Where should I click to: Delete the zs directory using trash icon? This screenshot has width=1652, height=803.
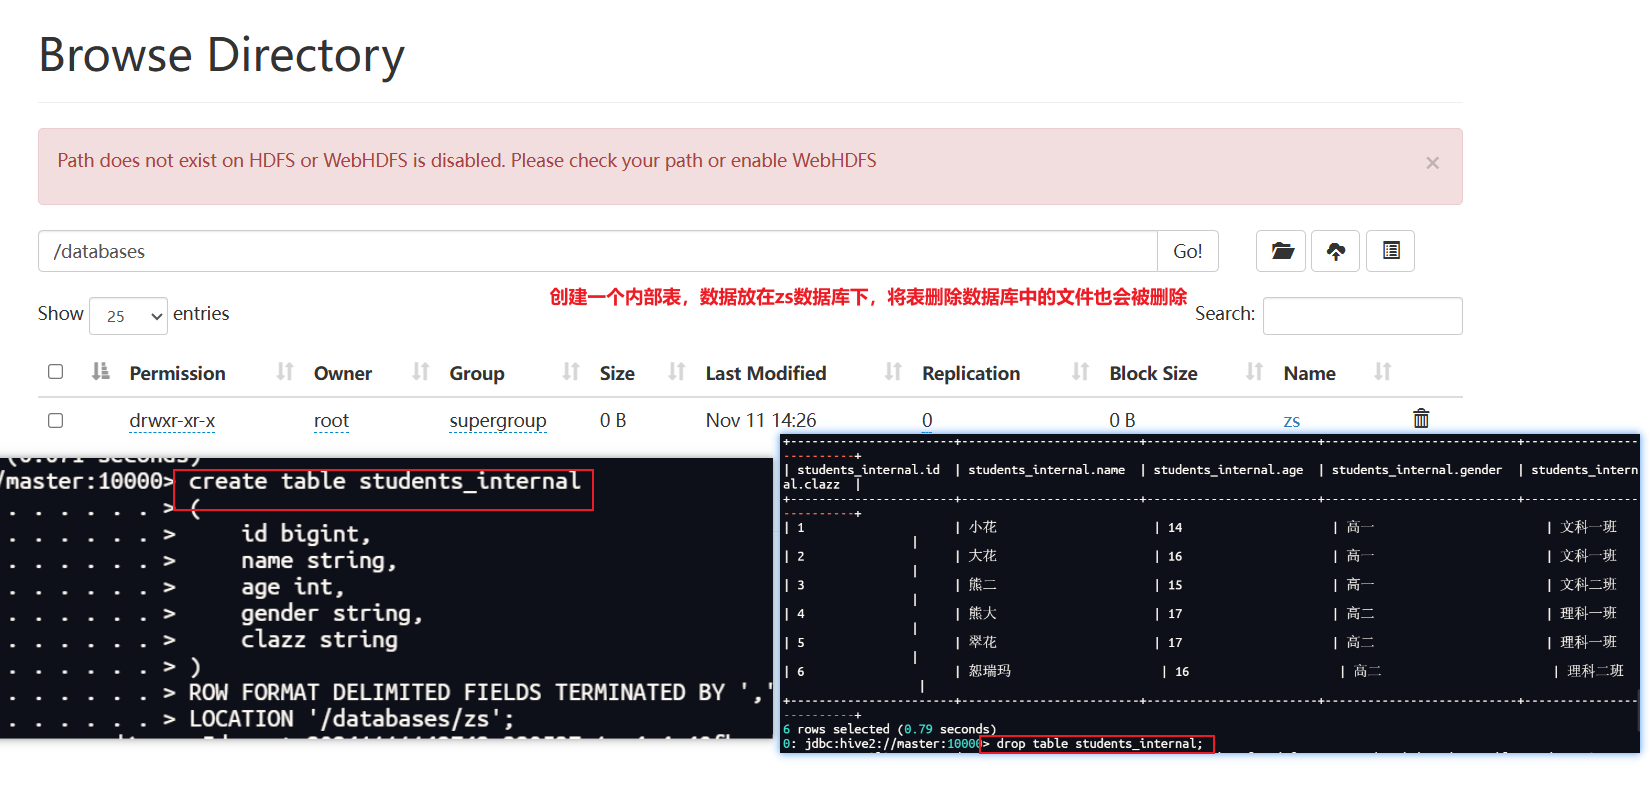coord(1421,419)
